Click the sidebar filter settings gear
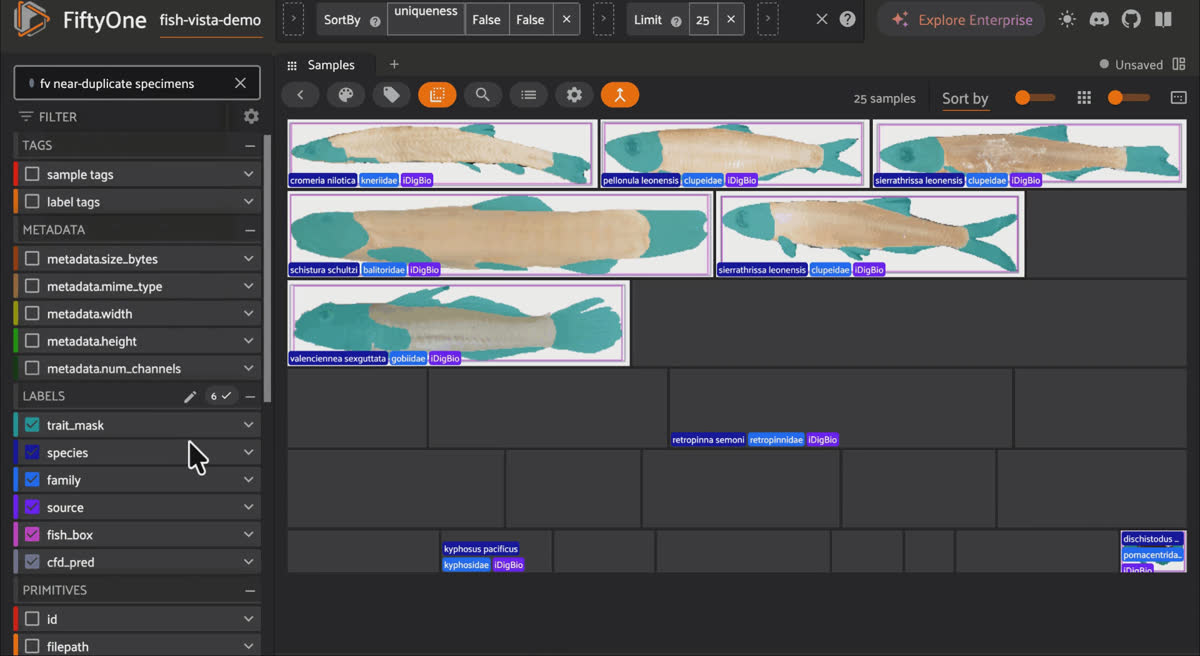The height and width of the screenshot is (656, 1200). pos(251,117)
